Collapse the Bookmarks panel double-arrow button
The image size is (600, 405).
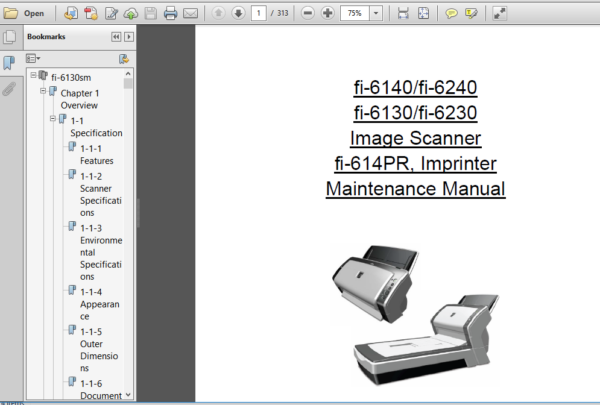[x=116, y=37]
